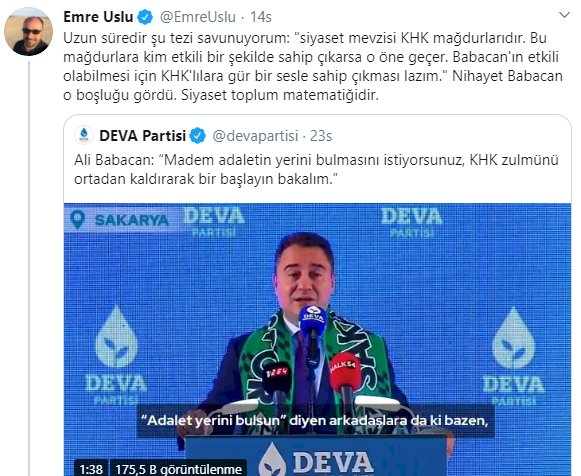Open Emre Uslu's main tweet text
The width and height of the screenshot is (581, 476).
pyautogui.click(x=313, y=67)
